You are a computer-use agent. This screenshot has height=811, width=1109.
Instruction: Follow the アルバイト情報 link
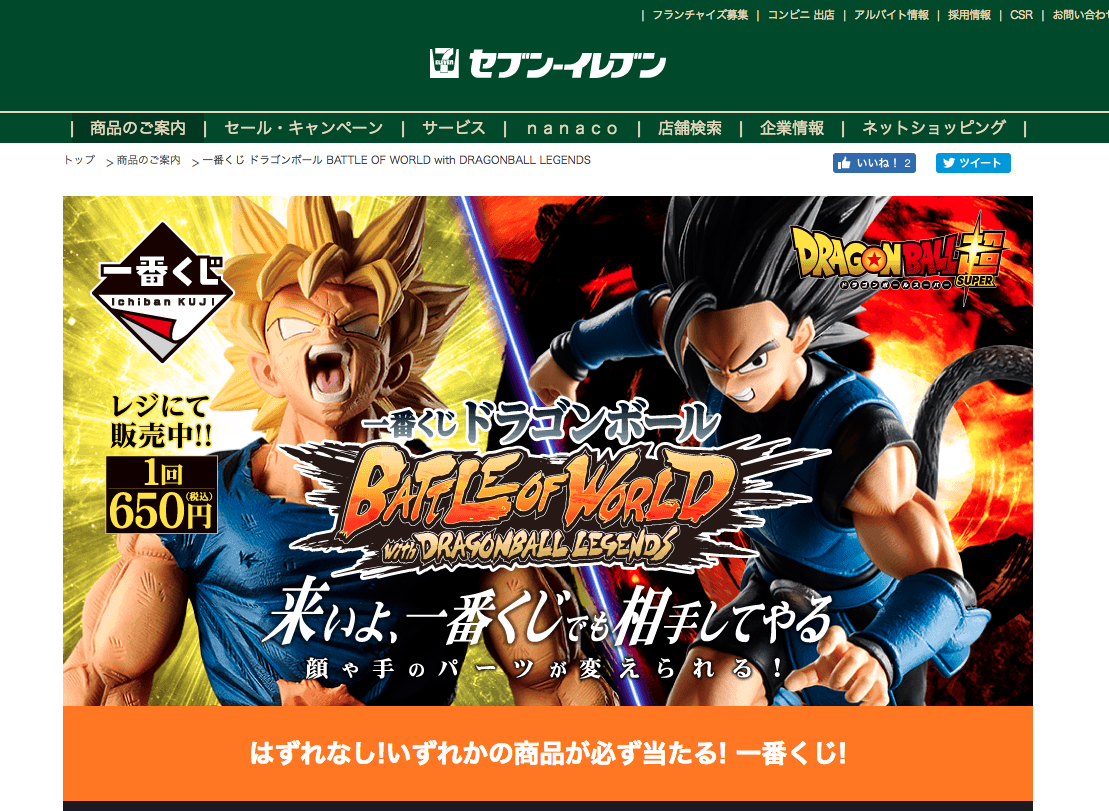891,15
